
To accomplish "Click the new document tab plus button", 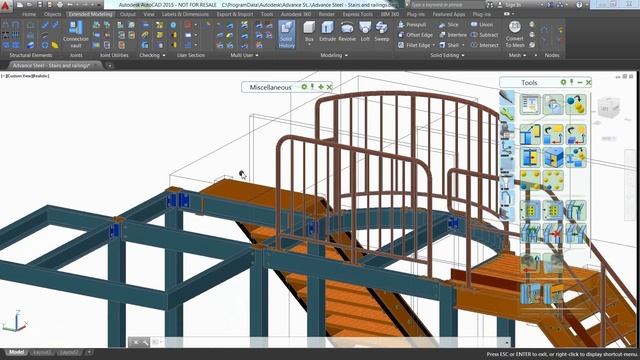I will (109, 65).
